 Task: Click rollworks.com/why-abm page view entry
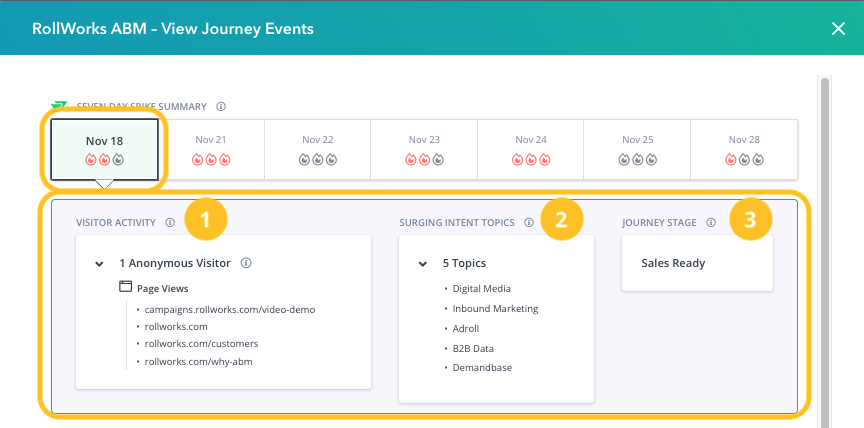[198, 362]
